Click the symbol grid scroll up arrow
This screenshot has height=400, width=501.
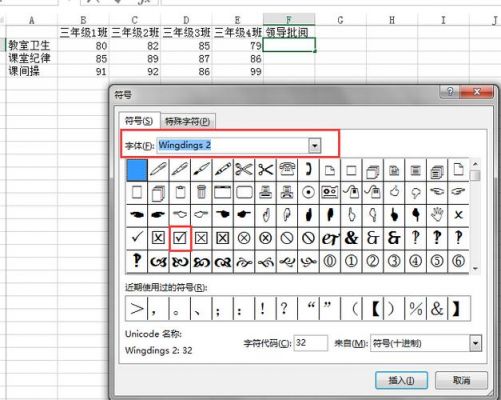coord(475,164)
